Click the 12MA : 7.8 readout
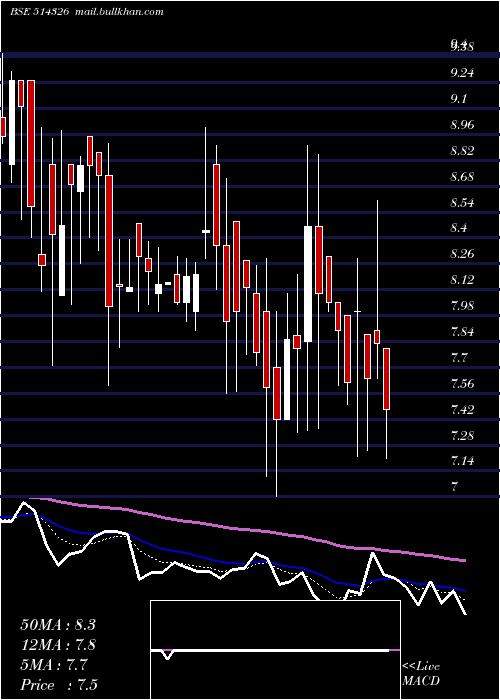The height and width of the screenshot is (700, 500). pyautogui.click(x=58, y=645)
